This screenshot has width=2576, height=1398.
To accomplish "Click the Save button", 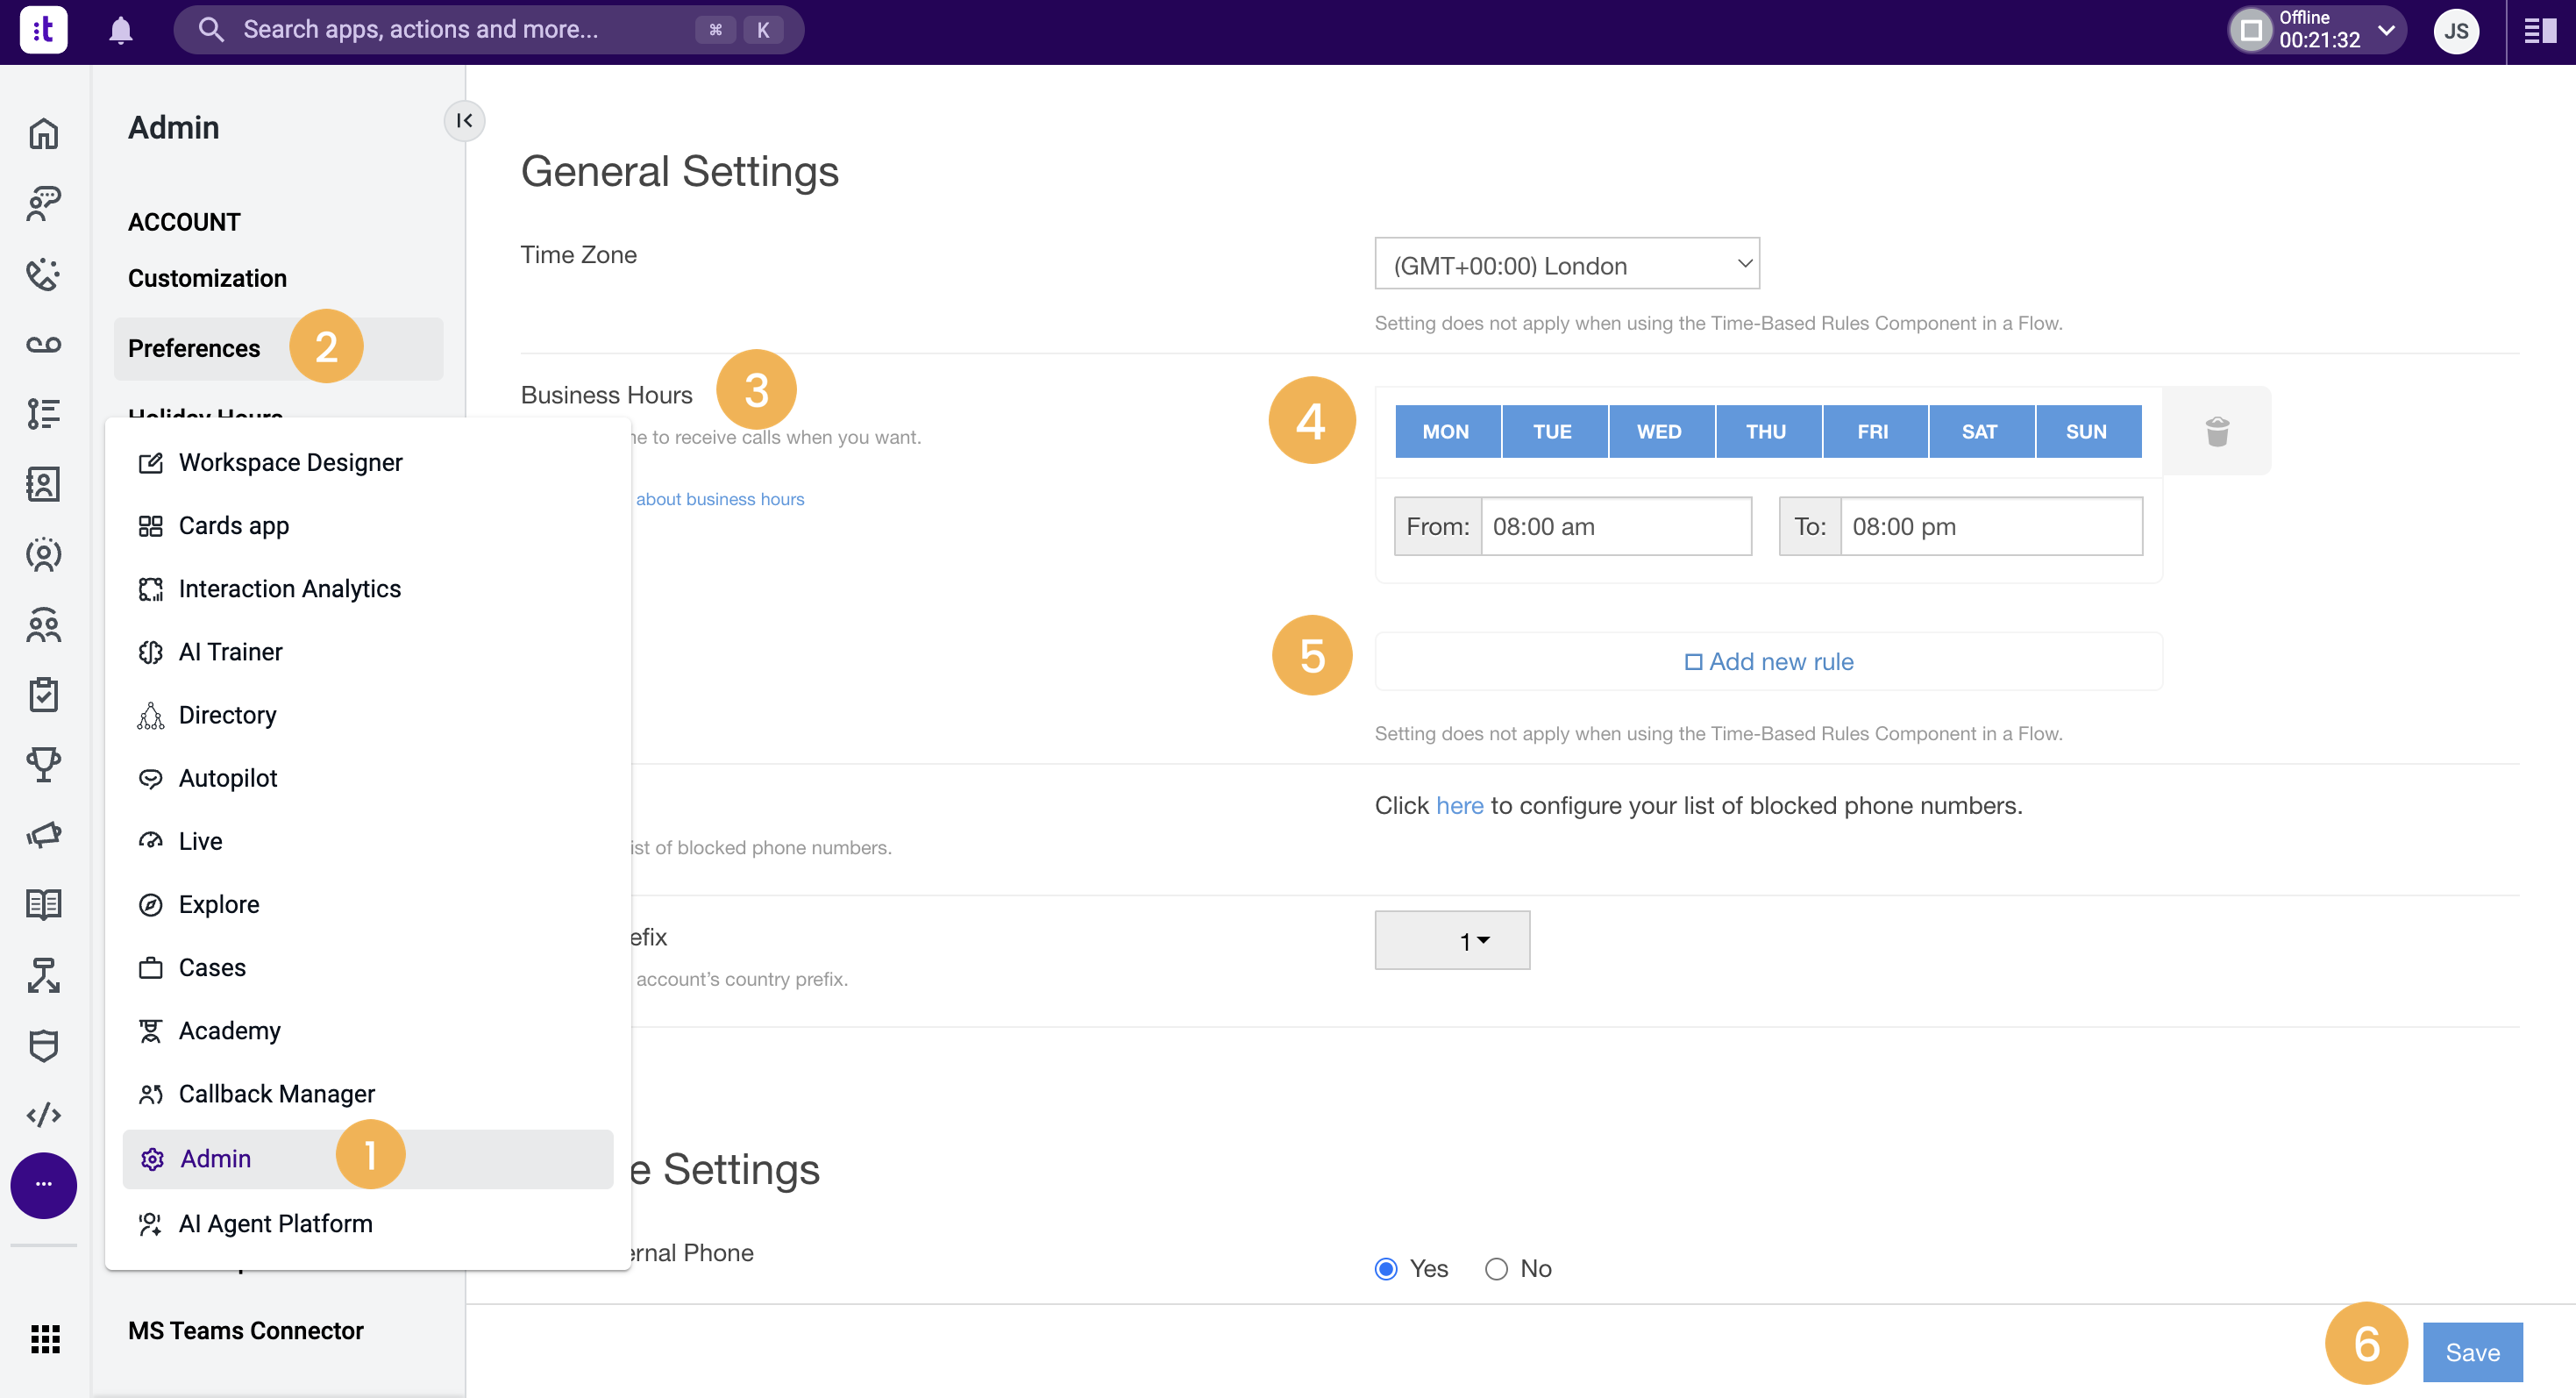I will pos(2472,1353).
